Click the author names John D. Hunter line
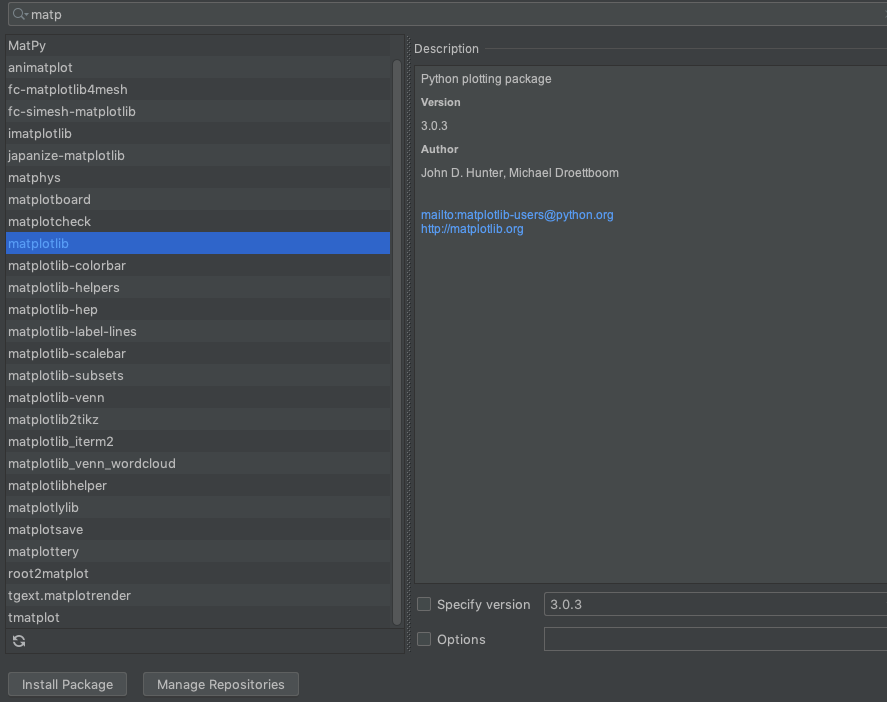This screenshot has width=887, height=702. (520, 173)
